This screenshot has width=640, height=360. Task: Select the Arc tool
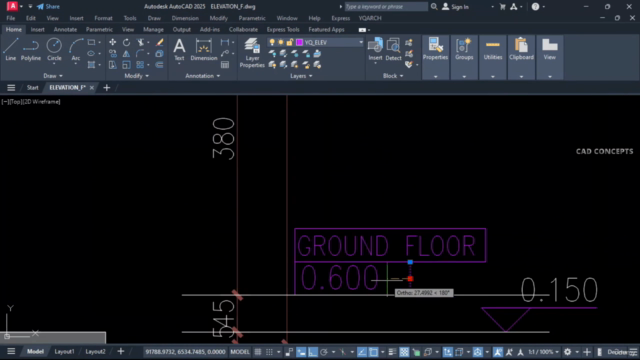click(76, 49)
